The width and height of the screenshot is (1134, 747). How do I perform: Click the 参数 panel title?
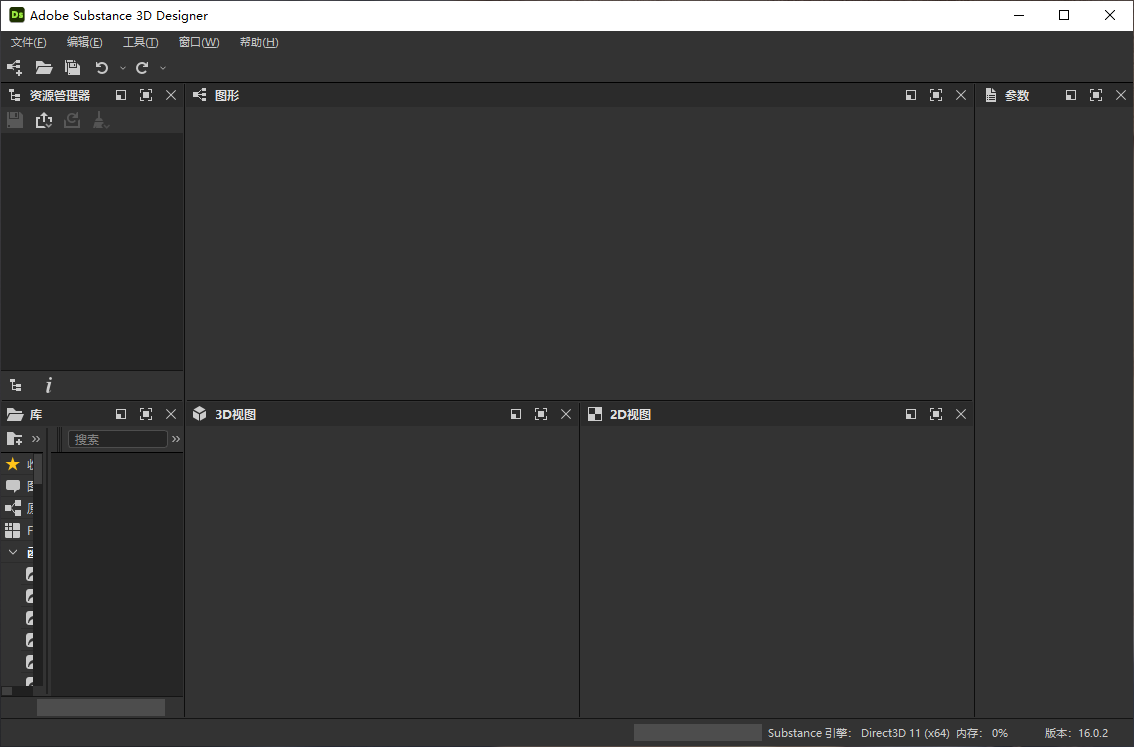[x=1016, y=95]
